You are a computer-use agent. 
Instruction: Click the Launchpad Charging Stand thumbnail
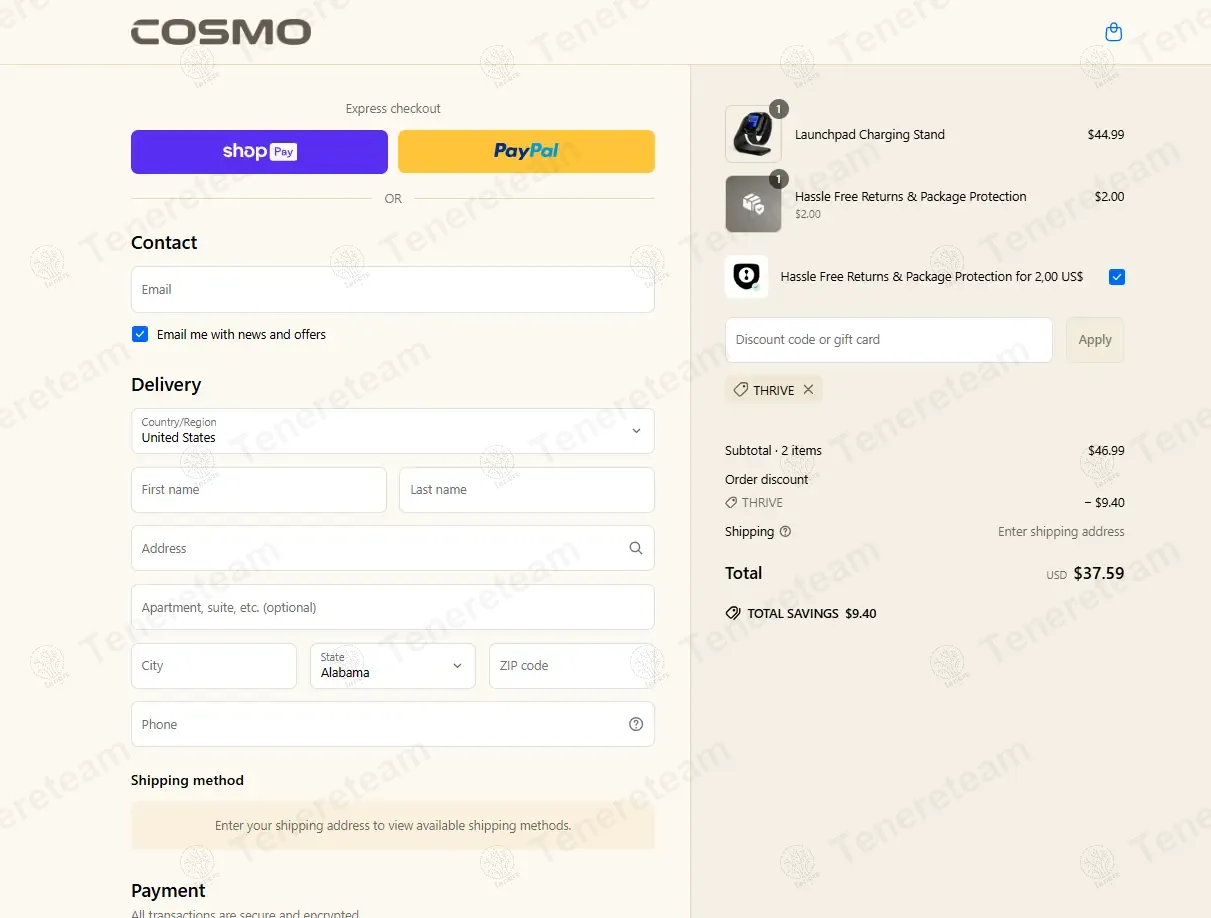(x=753, y=134)
